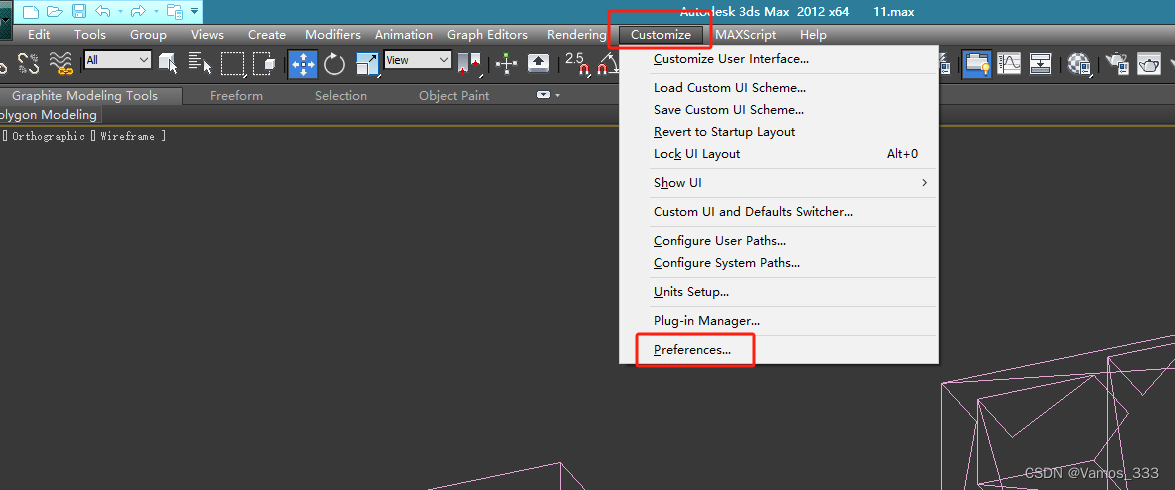The height and width of the screenshot is (490, 1175).
Task: Open the Redo history dropdown arrow
Action: [x=155, y=12]
